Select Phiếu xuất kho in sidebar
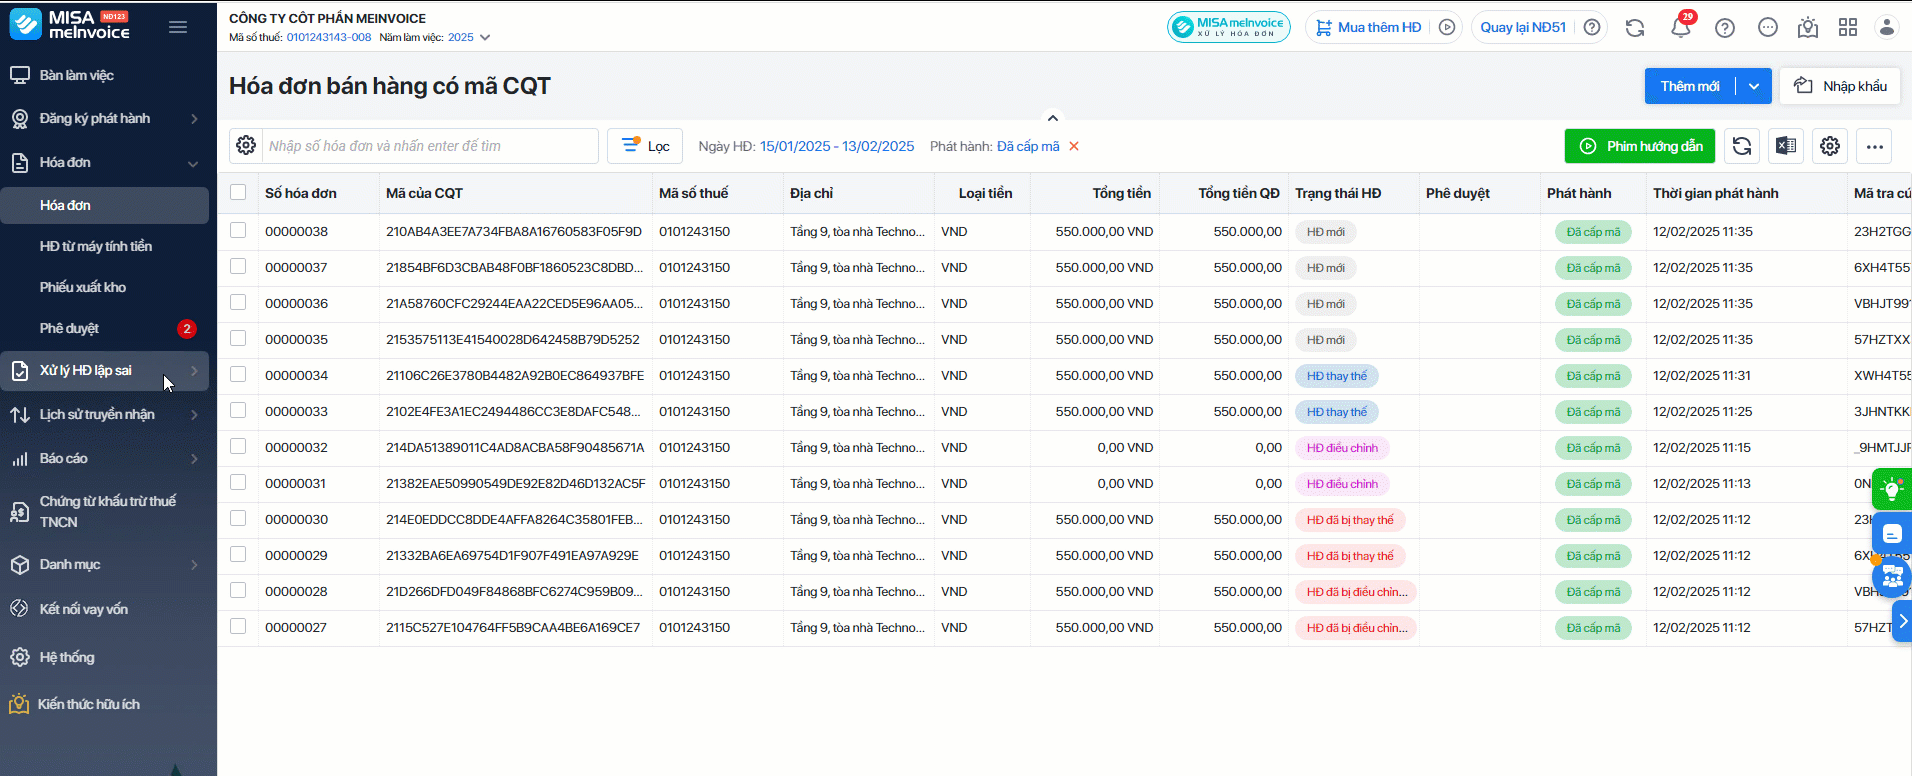Viewport: 1912px width, 776px height. (x=83, y=287)
